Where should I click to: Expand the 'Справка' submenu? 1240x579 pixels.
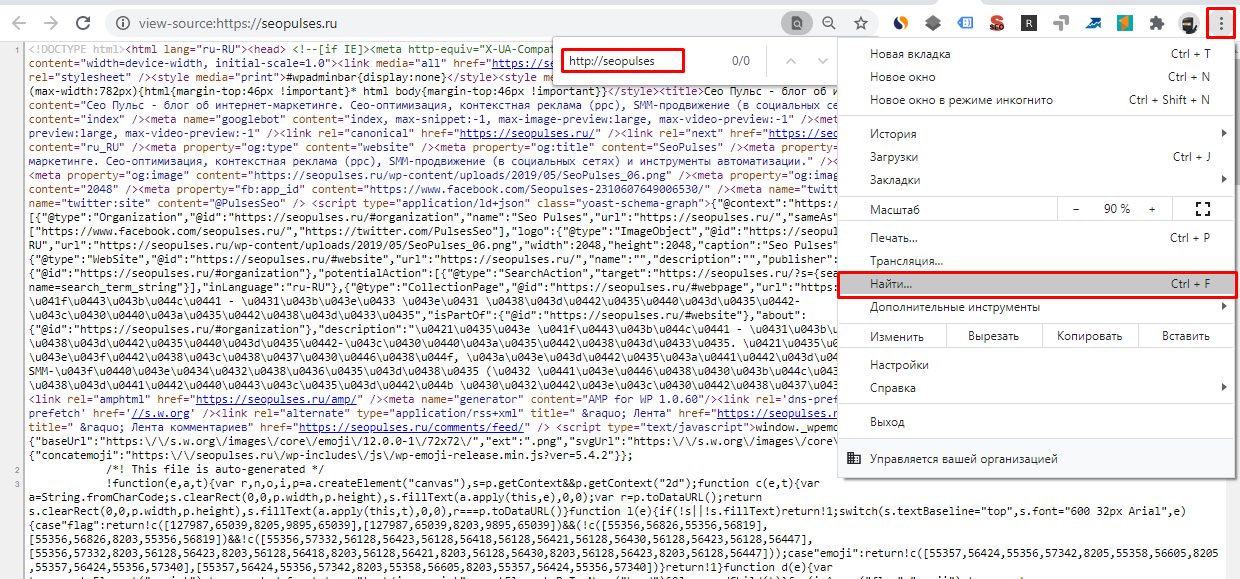point(1038,388)
